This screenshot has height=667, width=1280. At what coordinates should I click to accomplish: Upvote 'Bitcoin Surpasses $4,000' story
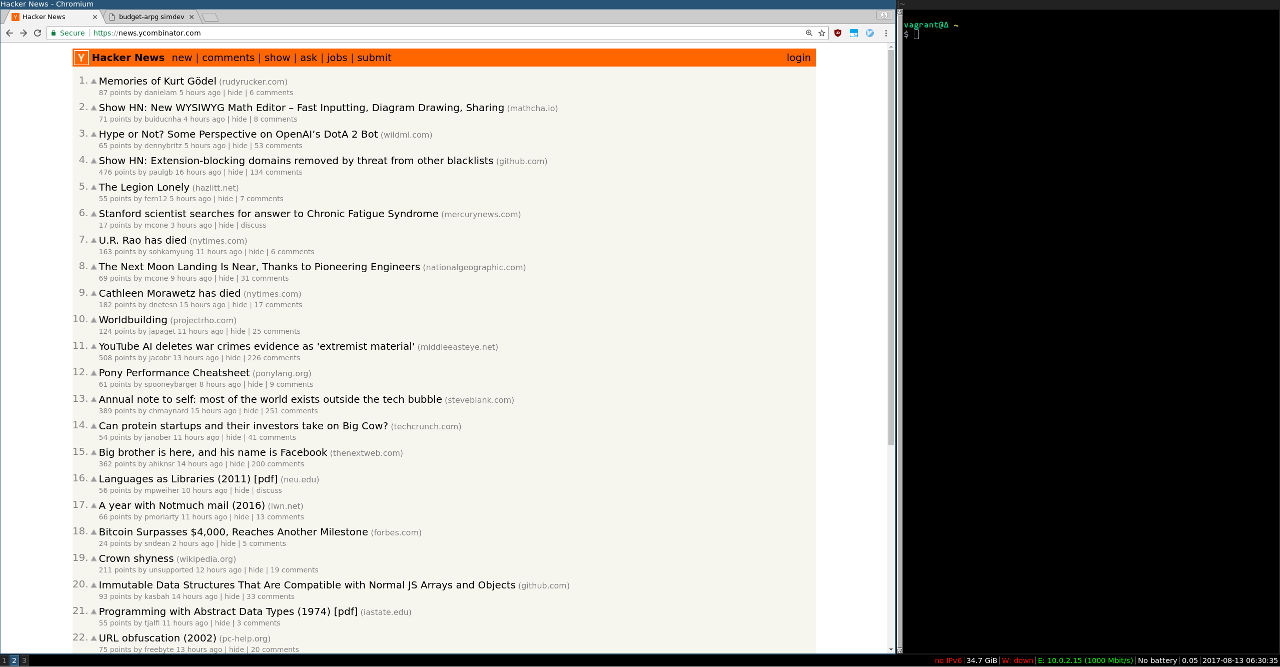94,532
